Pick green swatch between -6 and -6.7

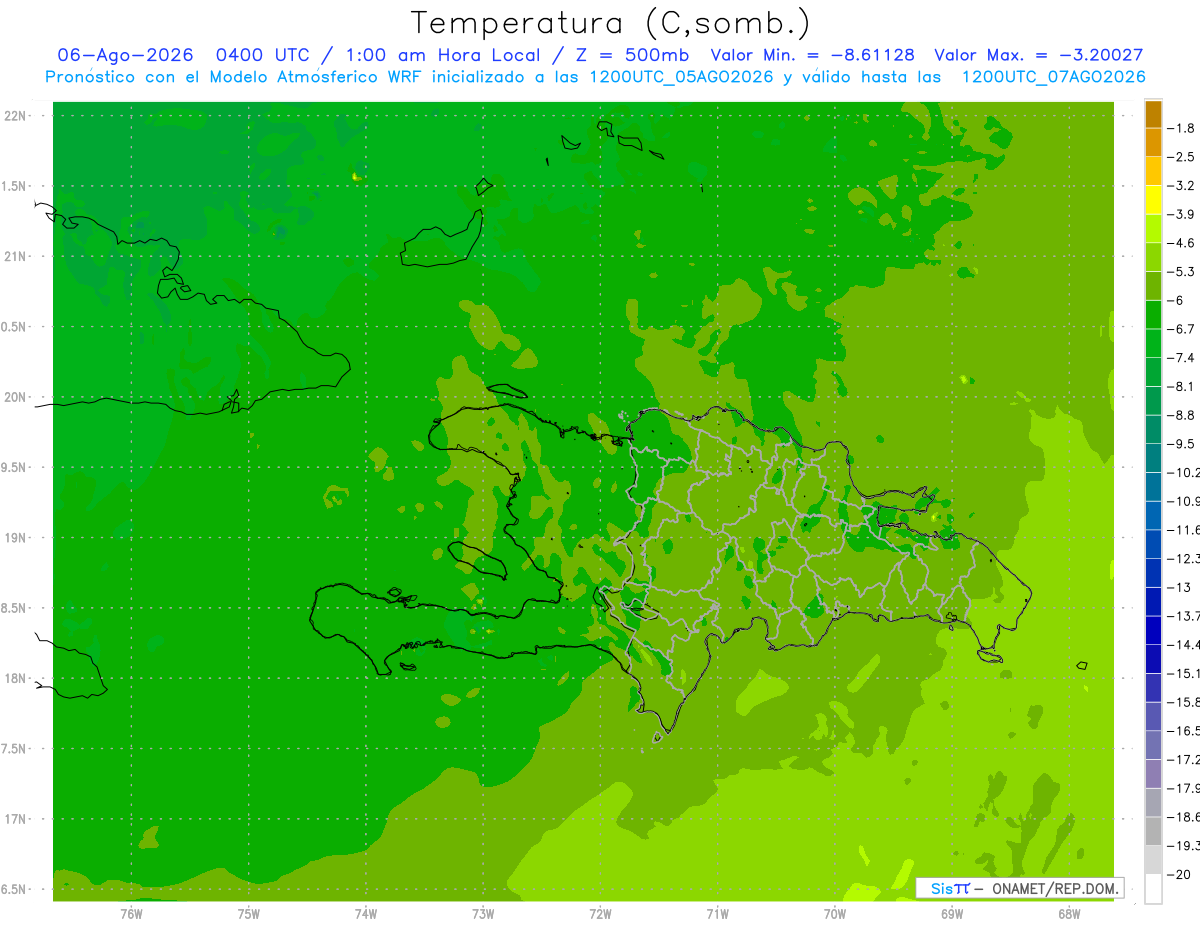[x=1153, y=315]
